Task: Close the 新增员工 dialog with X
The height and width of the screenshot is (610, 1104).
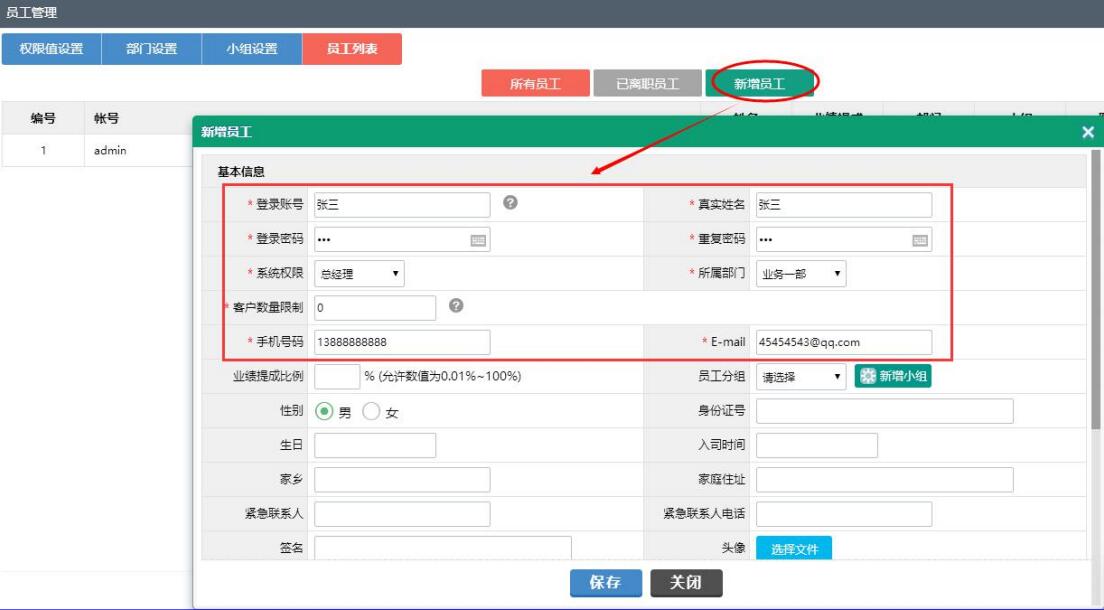Action: (1088, 132)
